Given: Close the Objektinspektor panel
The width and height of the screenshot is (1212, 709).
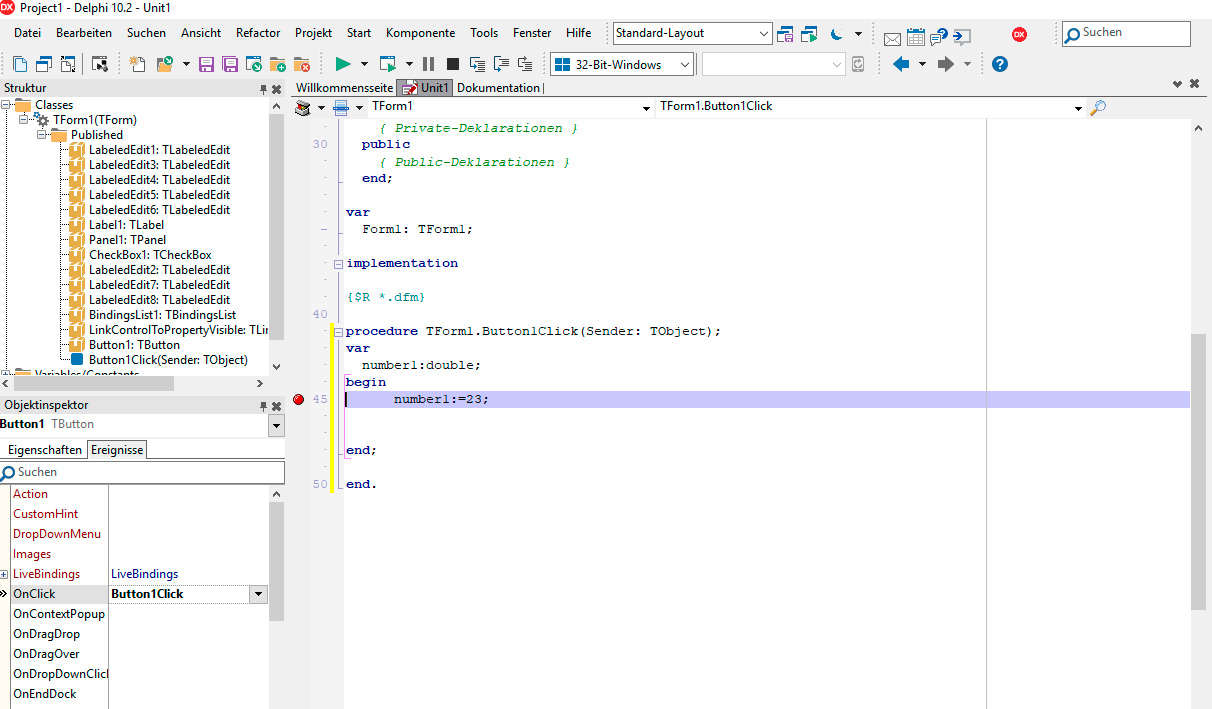Looking at the screenshot, I should tap(277, 406).
